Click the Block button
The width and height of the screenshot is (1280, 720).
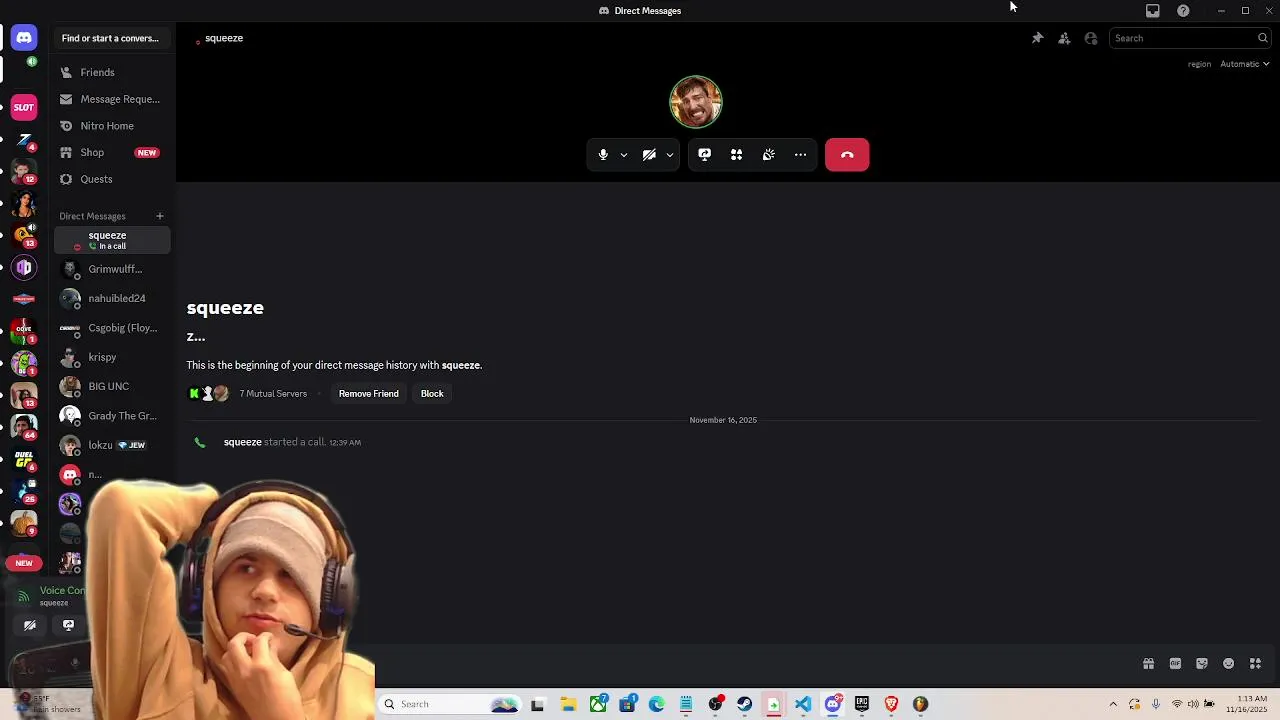[x=432, y=394]
